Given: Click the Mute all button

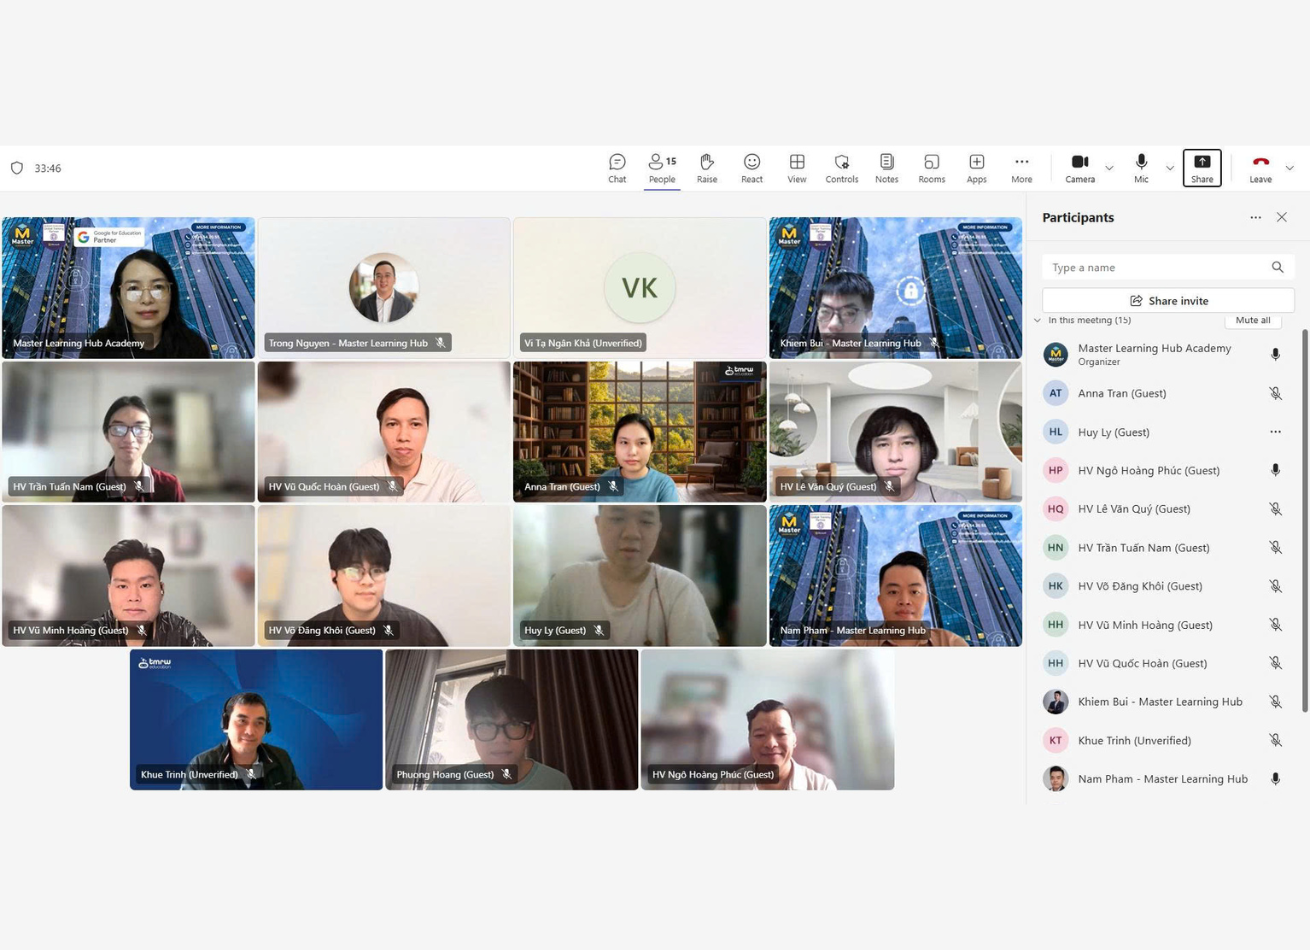Looking at the screenshot, I should point(1252,321).
